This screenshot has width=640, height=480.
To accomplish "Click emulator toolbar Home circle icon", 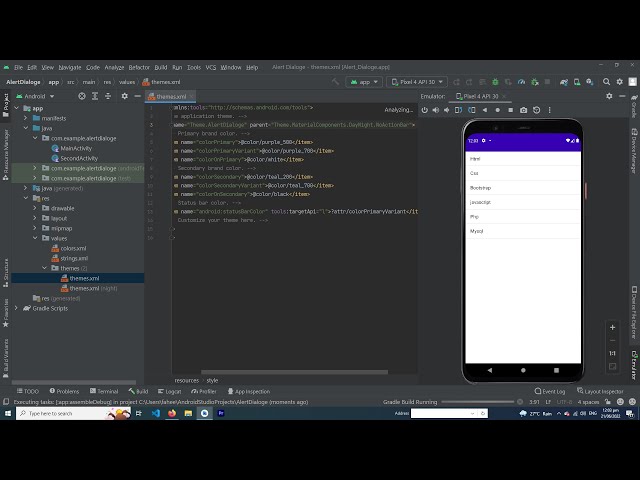I will pyautogui.click(x=498, y=110).
